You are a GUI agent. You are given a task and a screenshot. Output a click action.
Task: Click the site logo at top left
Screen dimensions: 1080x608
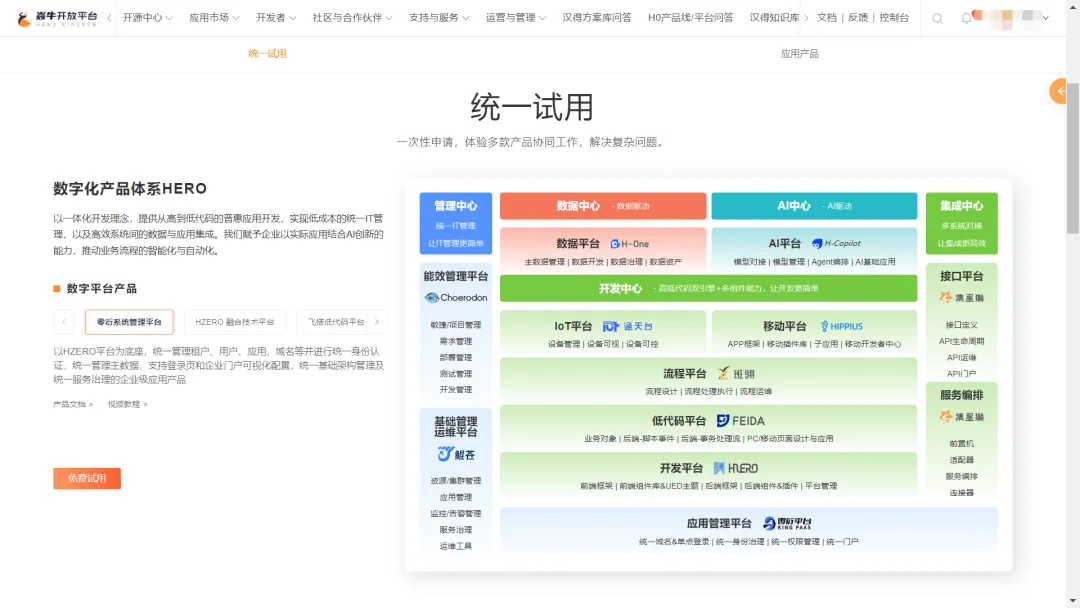click(x=57, y=18)
